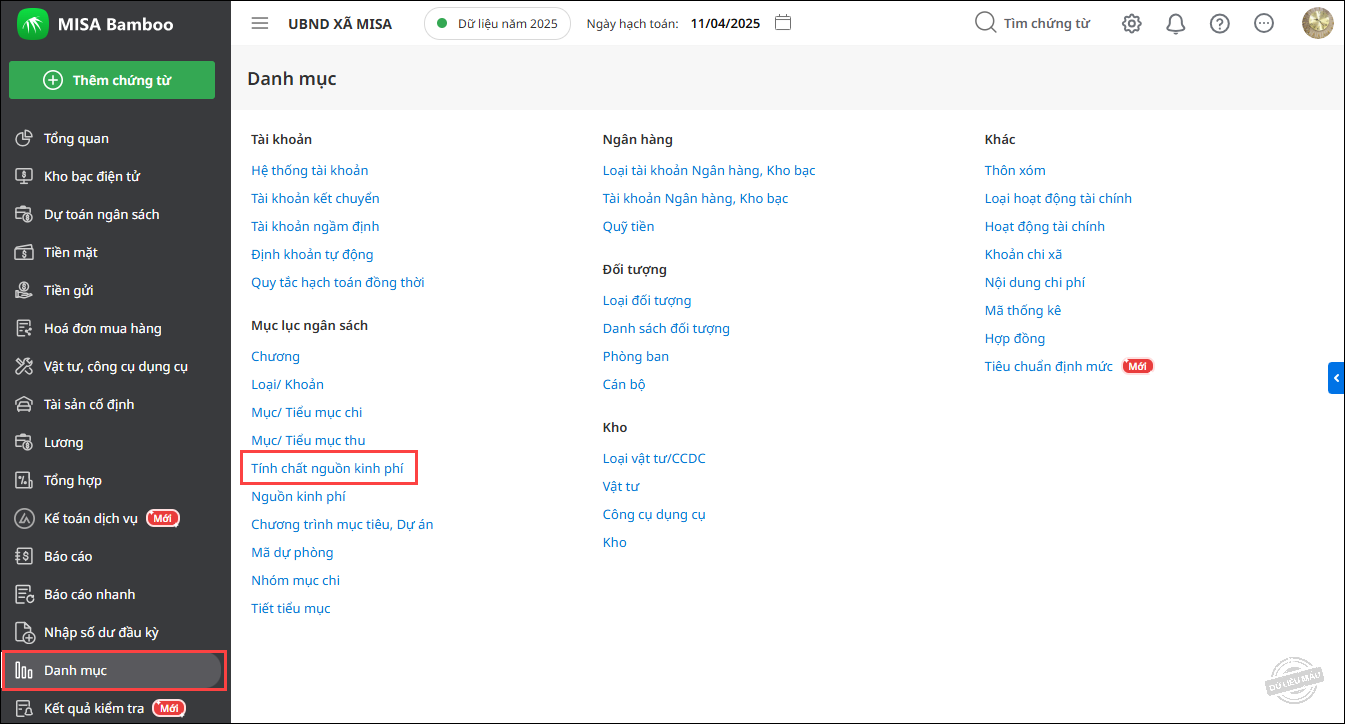Open Nhóm mục chi link

click(296, 580)
